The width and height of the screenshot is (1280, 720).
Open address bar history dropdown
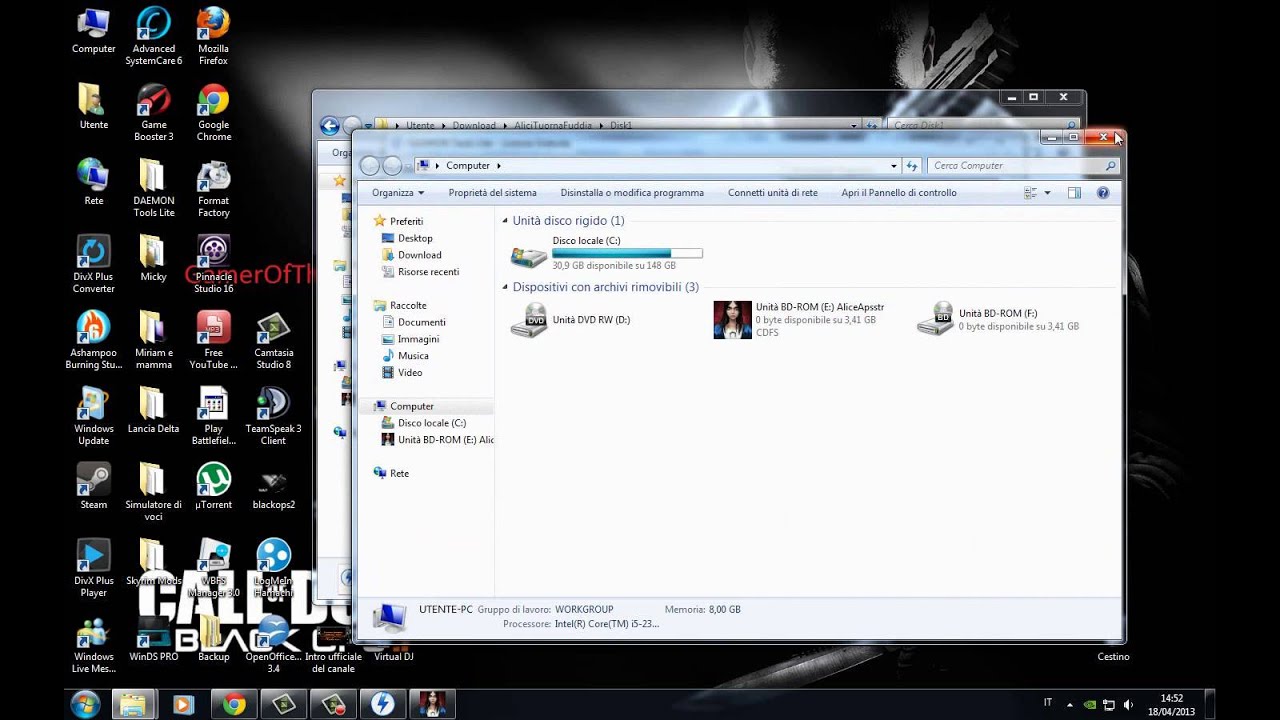894,166
